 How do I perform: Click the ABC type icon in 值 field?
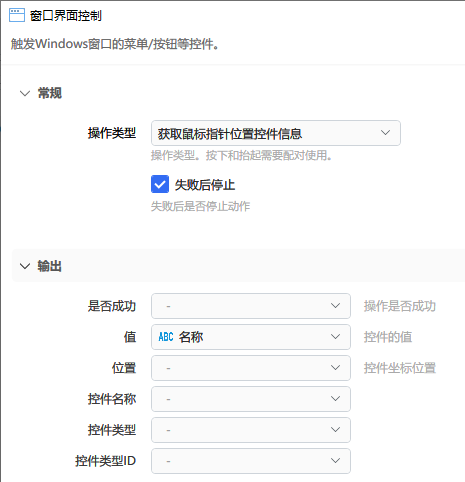[x=166, y=337]
